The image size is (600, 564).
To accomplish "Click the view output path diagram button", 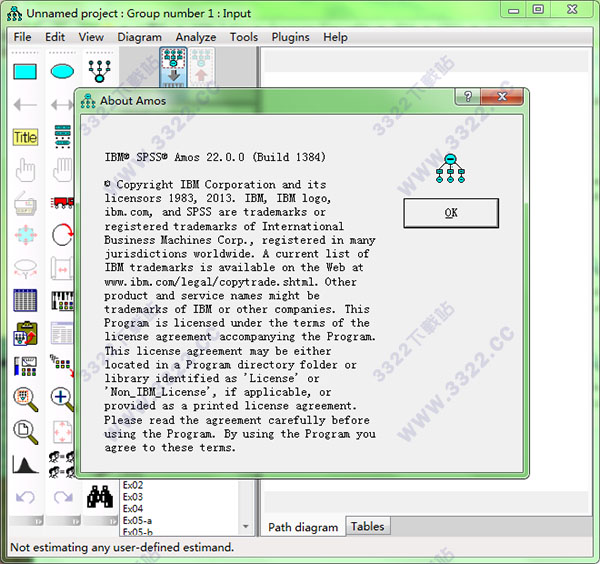I will 201,67.
